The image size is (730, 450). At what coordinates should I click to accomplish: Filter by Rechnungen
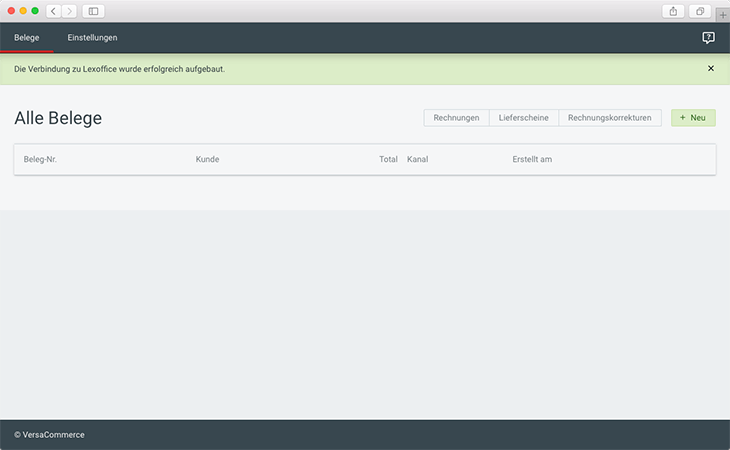456,118
